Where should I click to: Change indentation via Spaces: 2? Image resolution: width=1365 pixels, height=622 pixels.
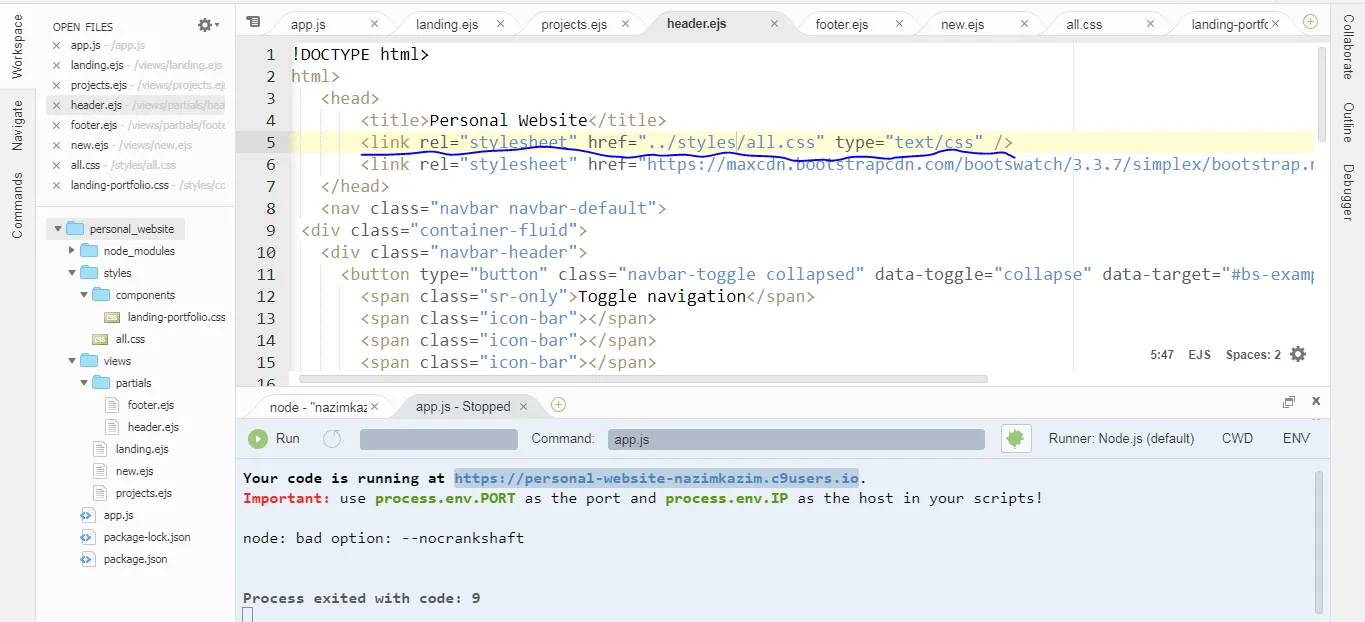tap(1253, 355)
